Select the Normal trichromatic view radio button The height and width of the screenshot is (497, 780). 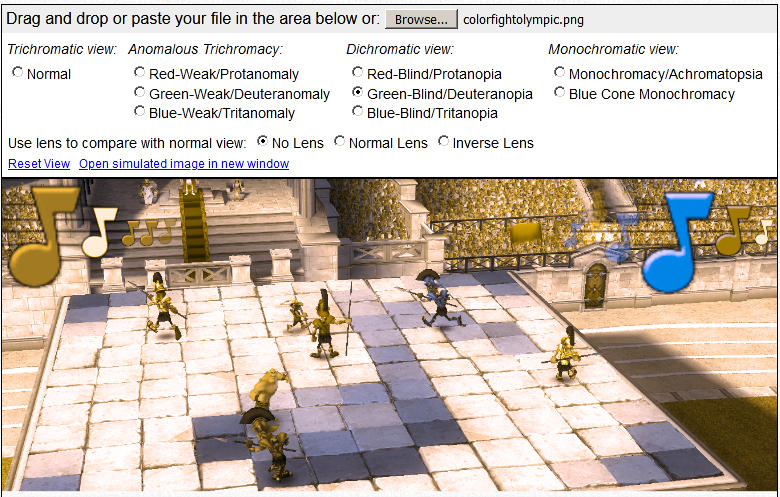coord(17,72)
